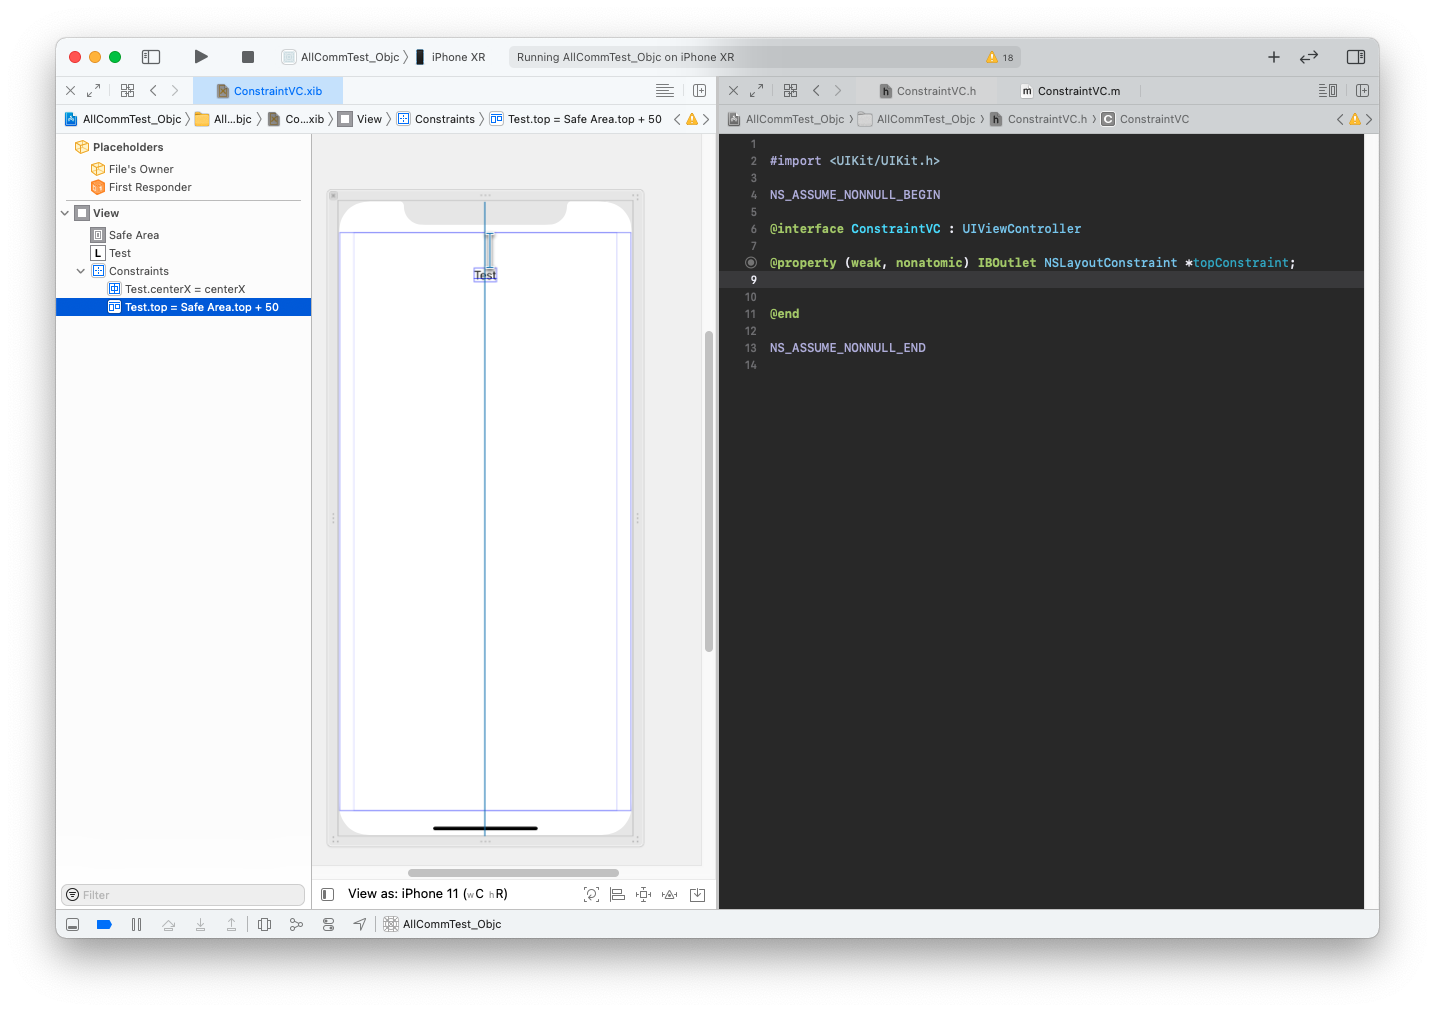
Task: Select AllCommTest_Objc process in debug bar
Action: click(x=443, y=925)
